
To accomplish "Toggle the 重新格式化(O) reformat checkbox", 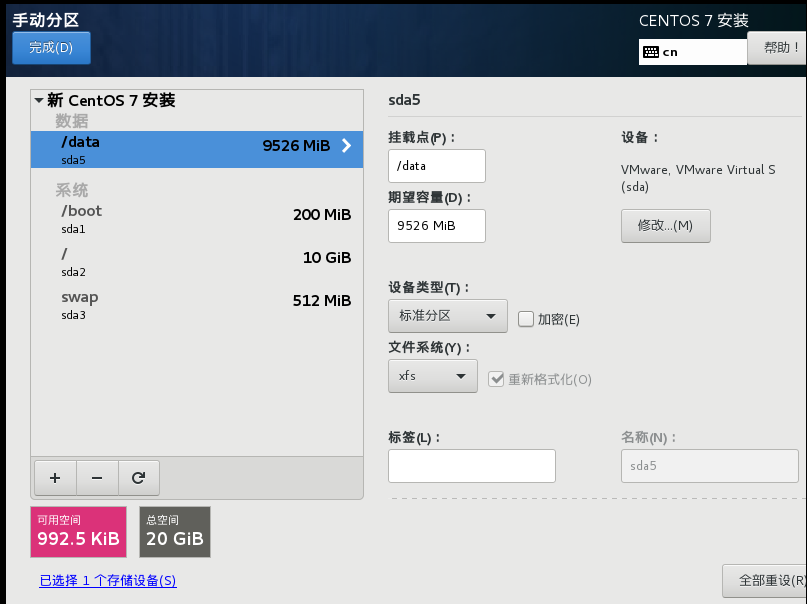I will point(496,379).
